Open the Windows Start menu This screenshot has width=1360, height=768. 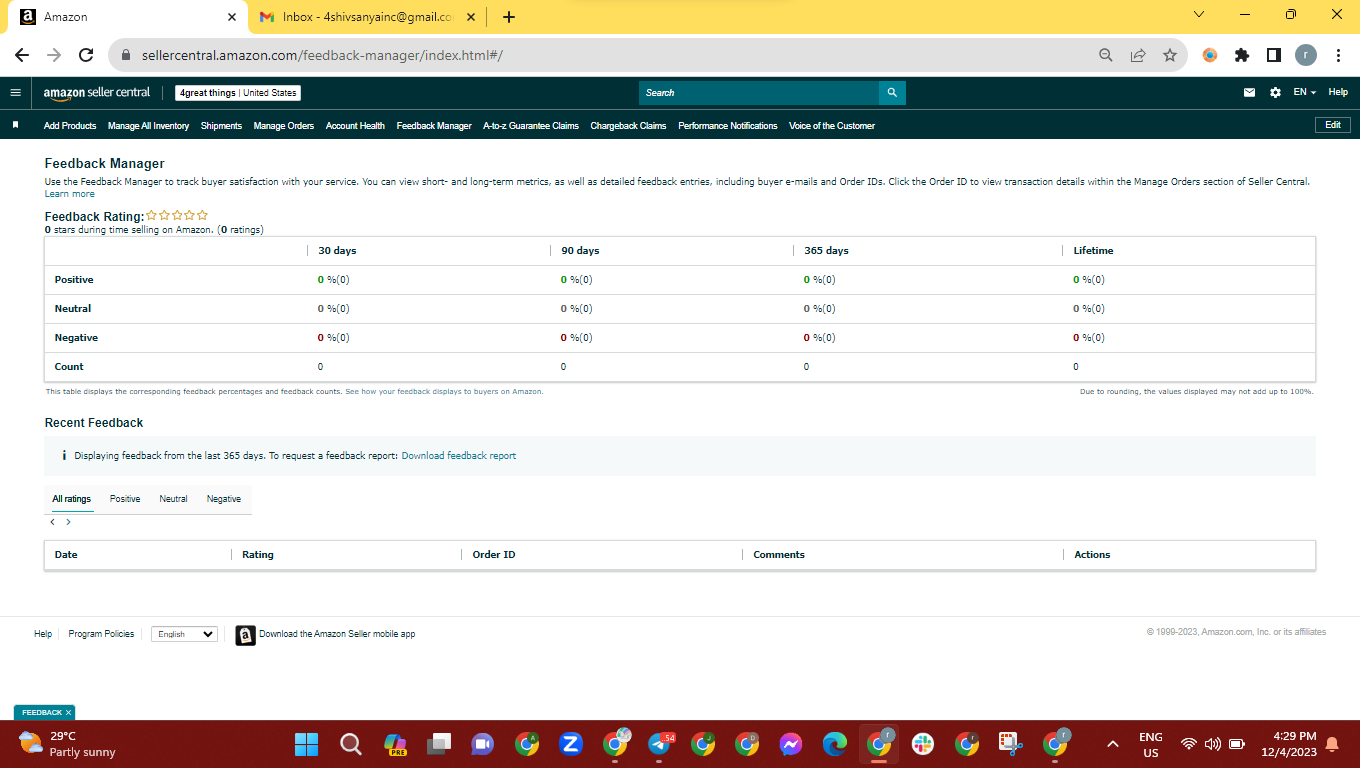(306, 744)
